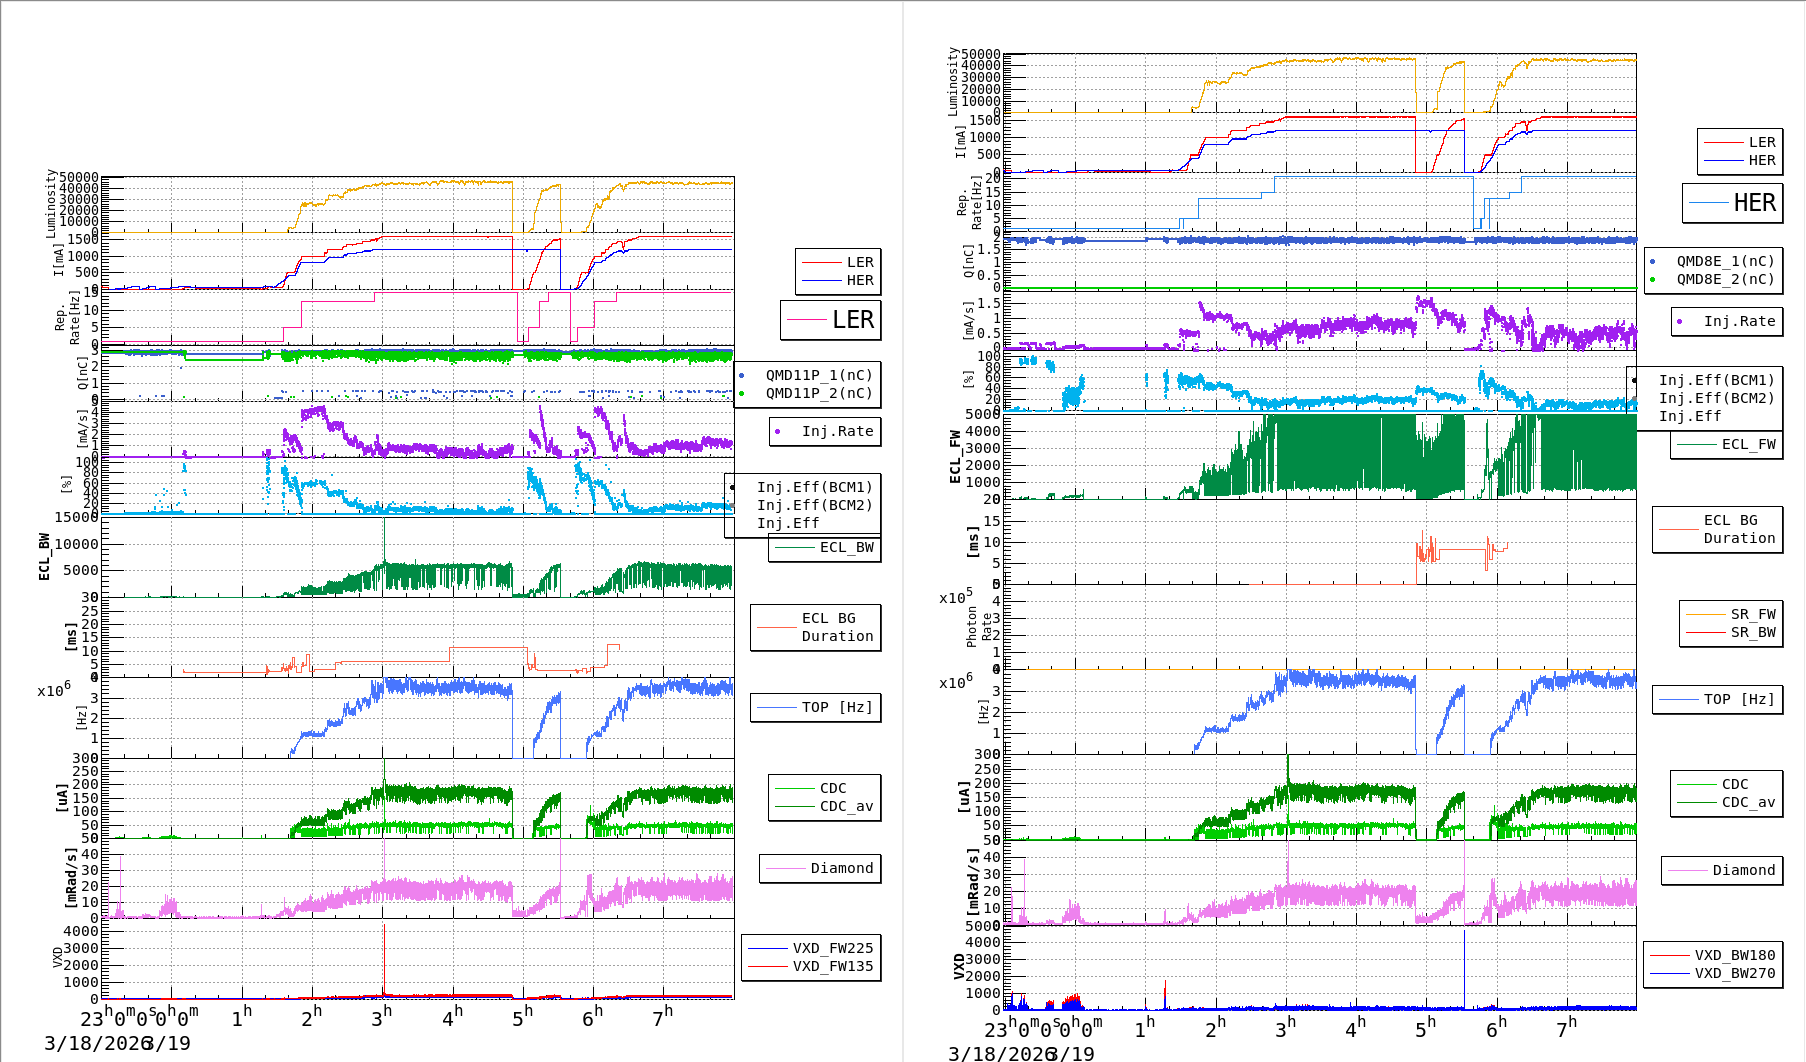Click the SR_FW orange line swatch

[1705, 614]
